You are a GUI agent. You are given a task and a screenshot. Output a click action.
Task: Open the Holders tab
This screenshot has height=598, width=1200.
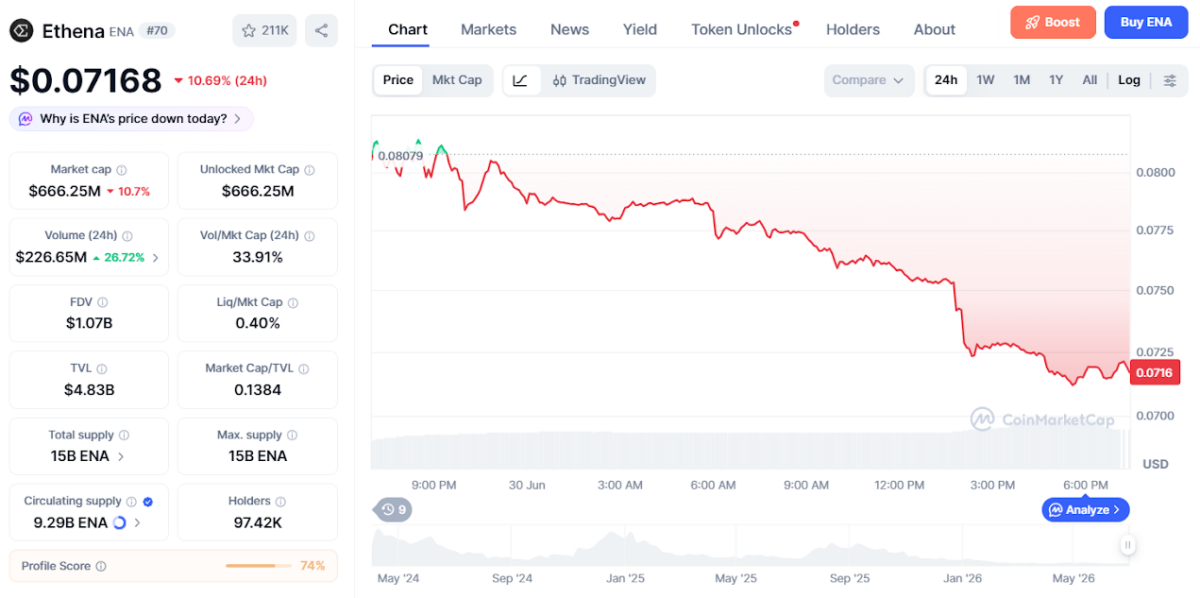pyautogui.click(x=853, y=29)
